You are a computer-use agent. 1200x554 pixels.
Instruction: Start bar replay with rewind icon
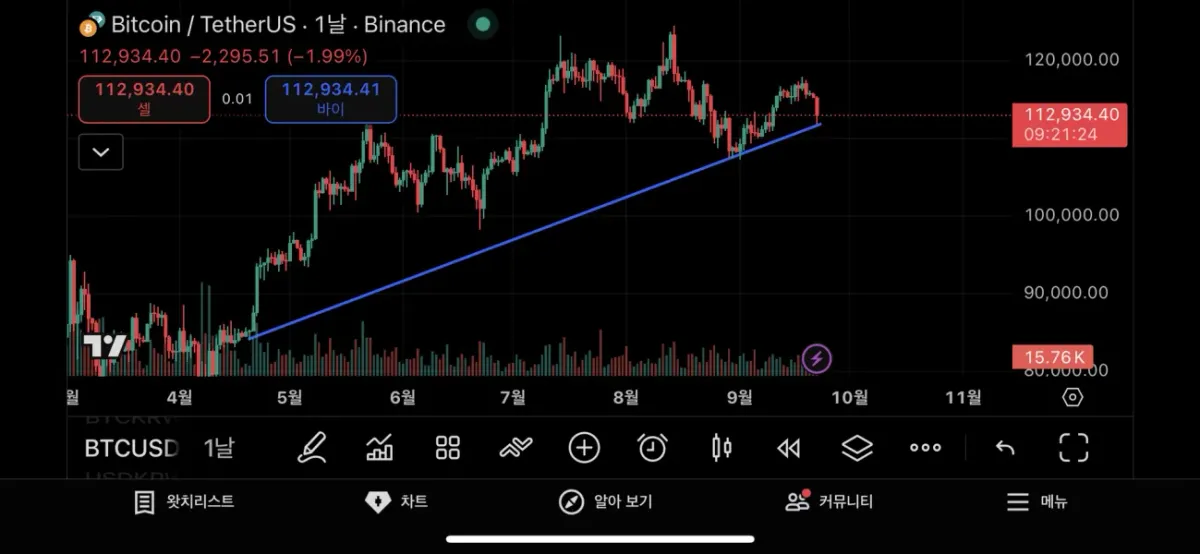(x=789, y=447)
